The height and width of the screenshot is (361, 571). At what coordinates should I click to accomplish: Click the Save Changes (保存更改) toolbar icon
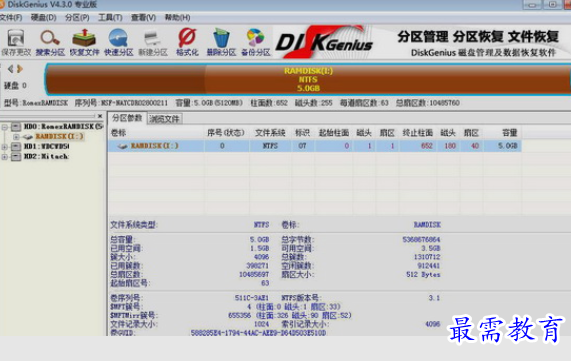click(16, 43)
